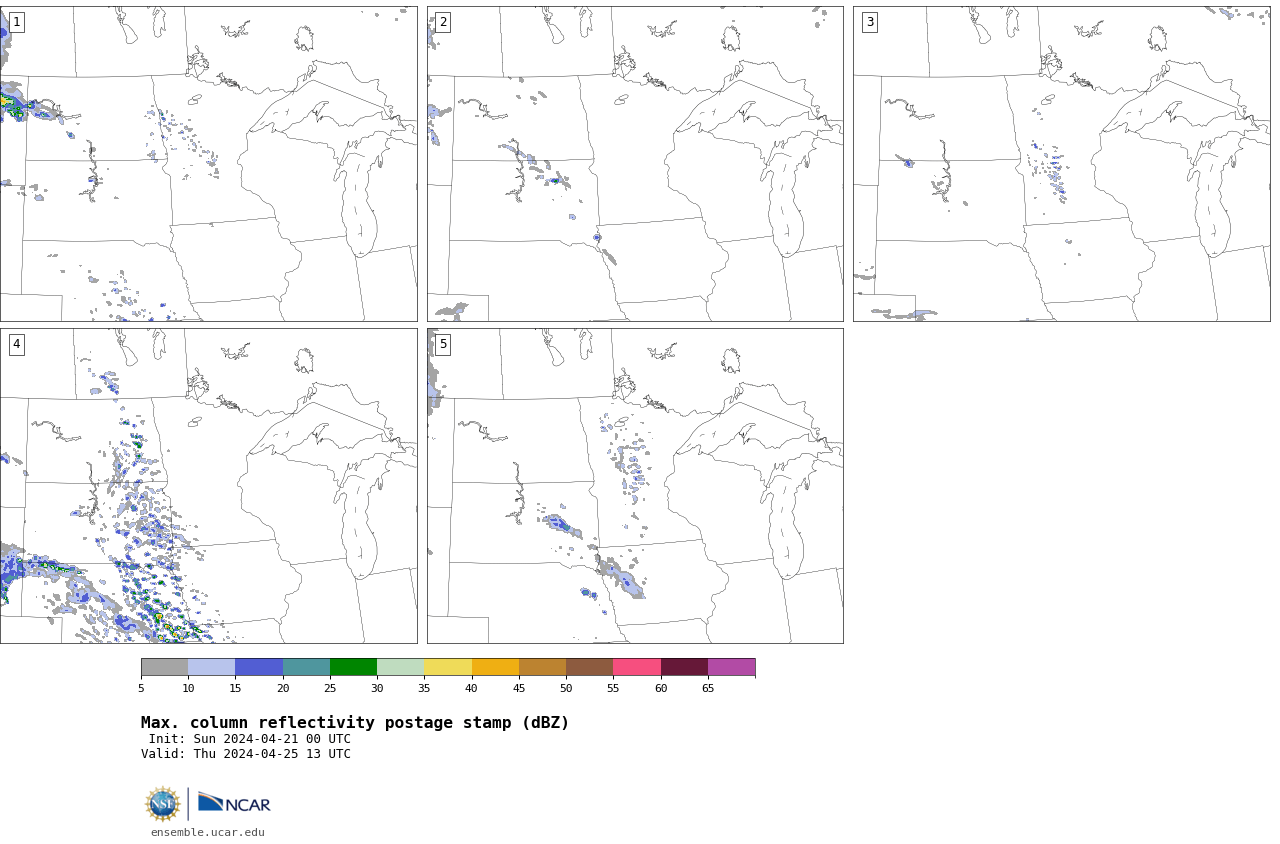The height and width of the screenshot is (844, 1280).
Task: Click the colorbar tick label 5
Action: tap(141, 688)
